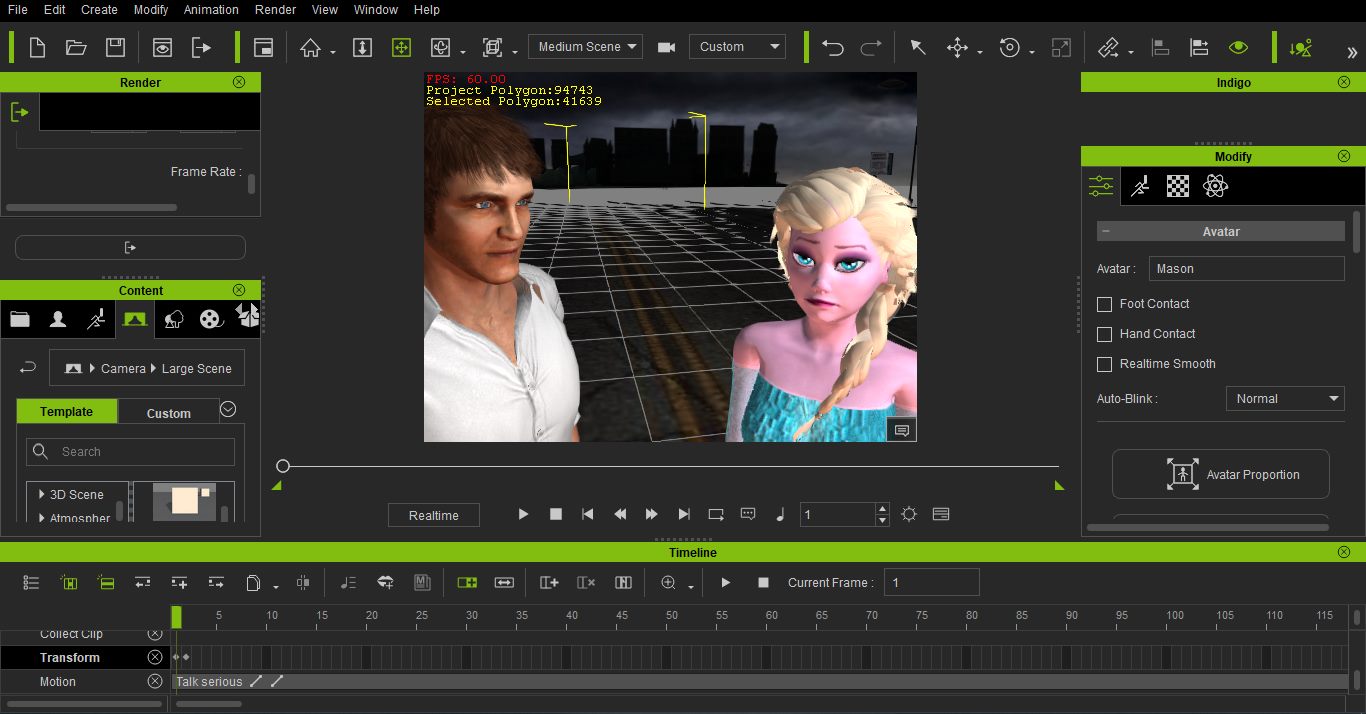Switch to the Custom template tab

tap(167, 412)
